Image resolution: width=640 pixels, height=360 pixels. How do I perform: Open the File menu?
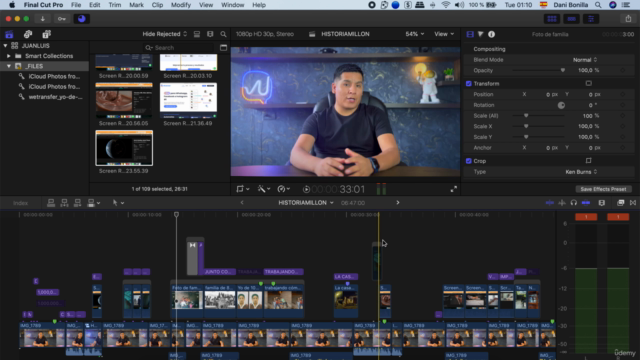[x=76, y=5]
